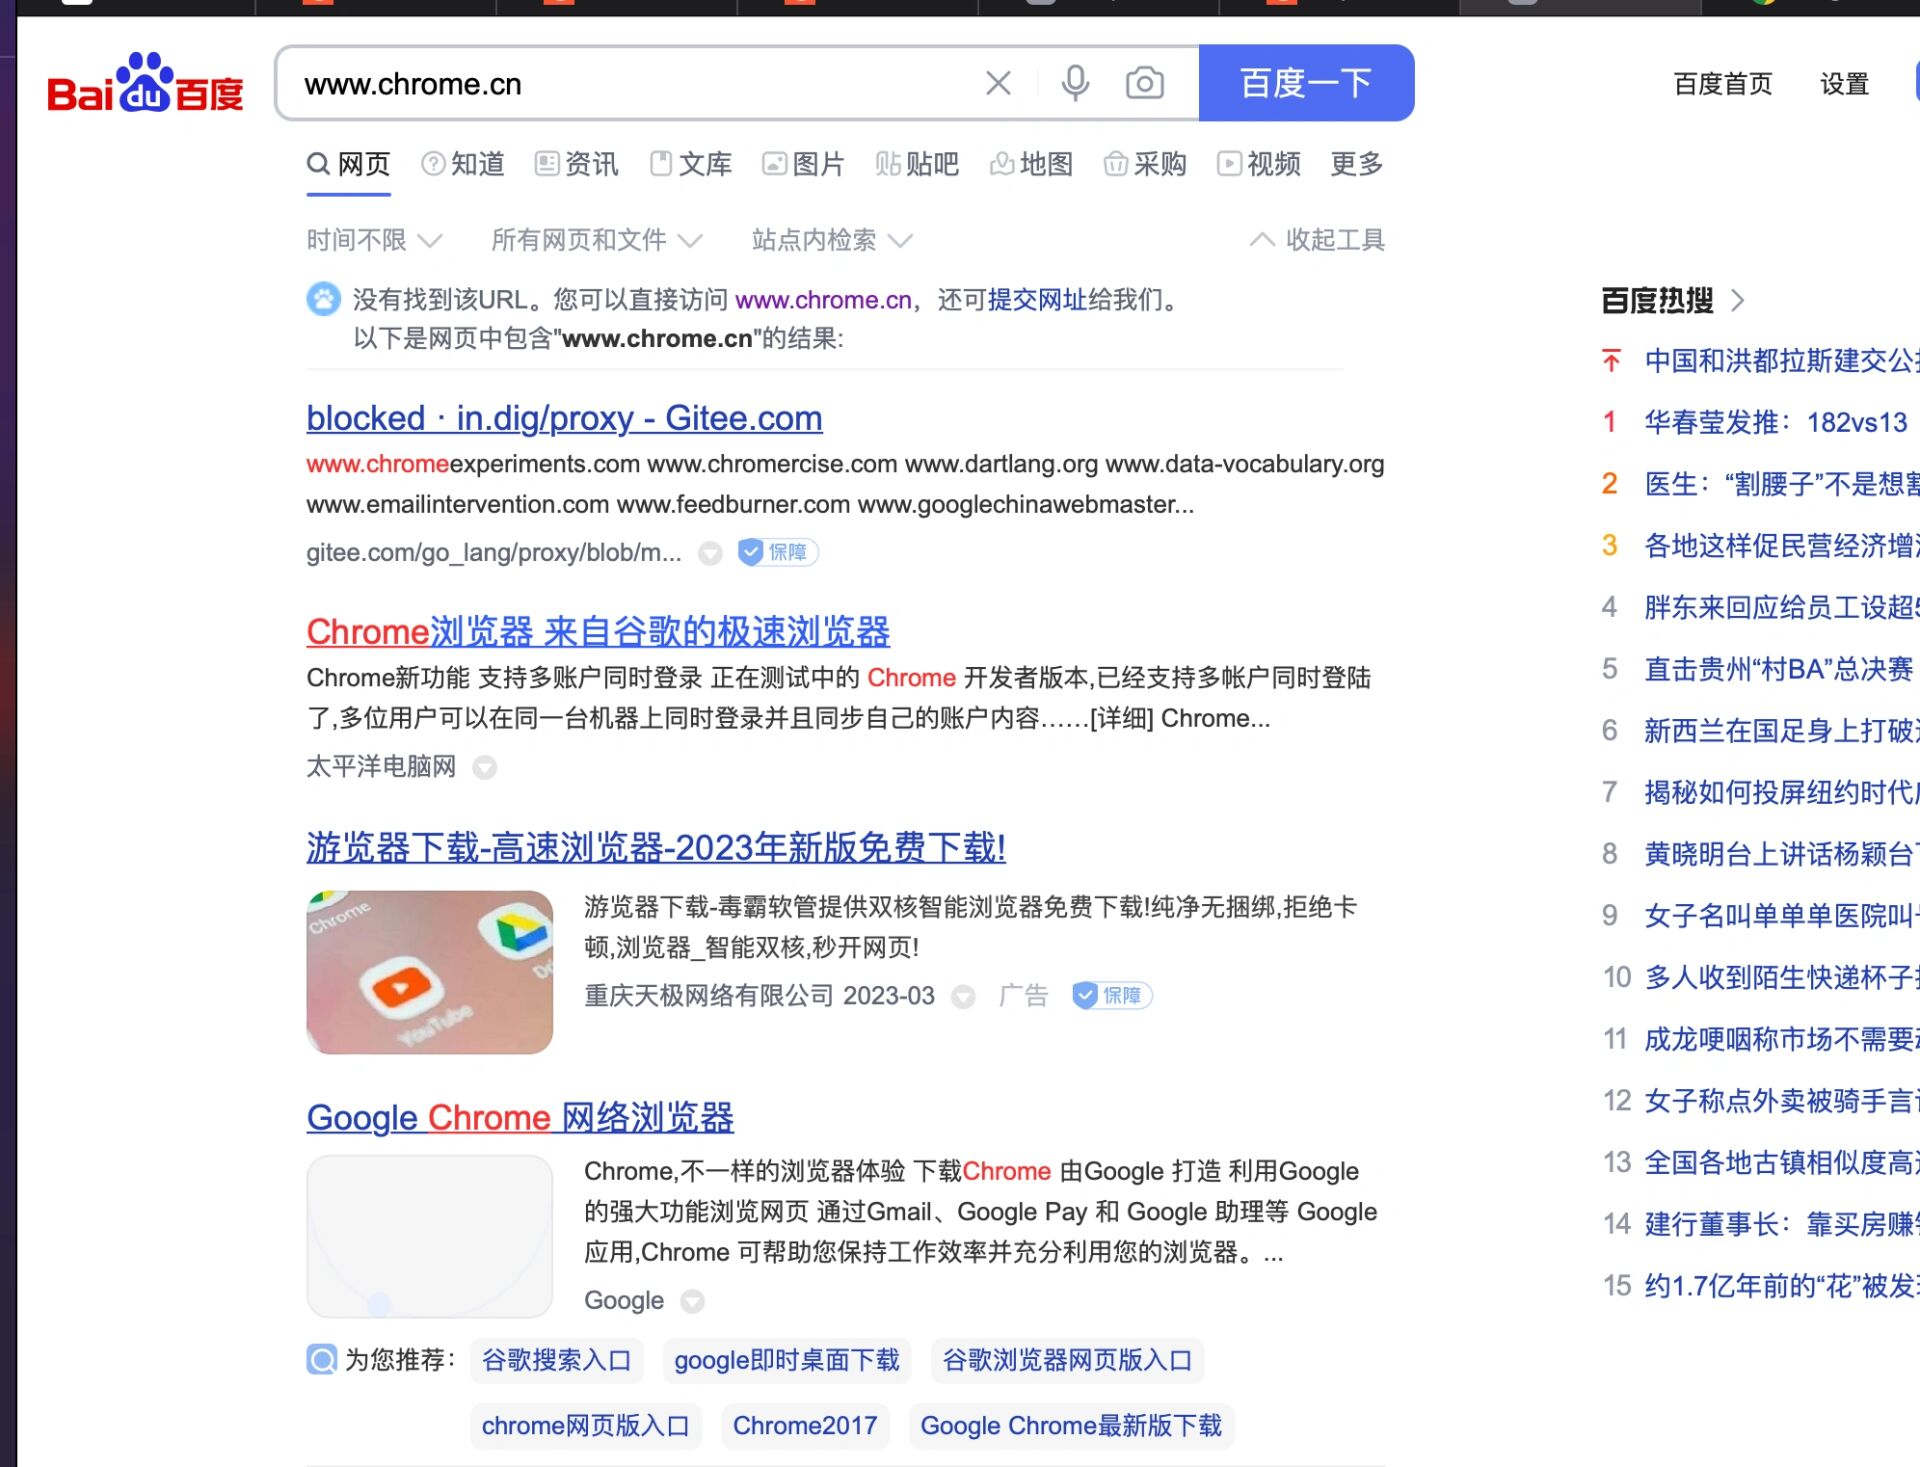The height and width of the screenshot is (1467, 1920).
Task: Select suggestion chrome网页版入口
Action: 586,1426
